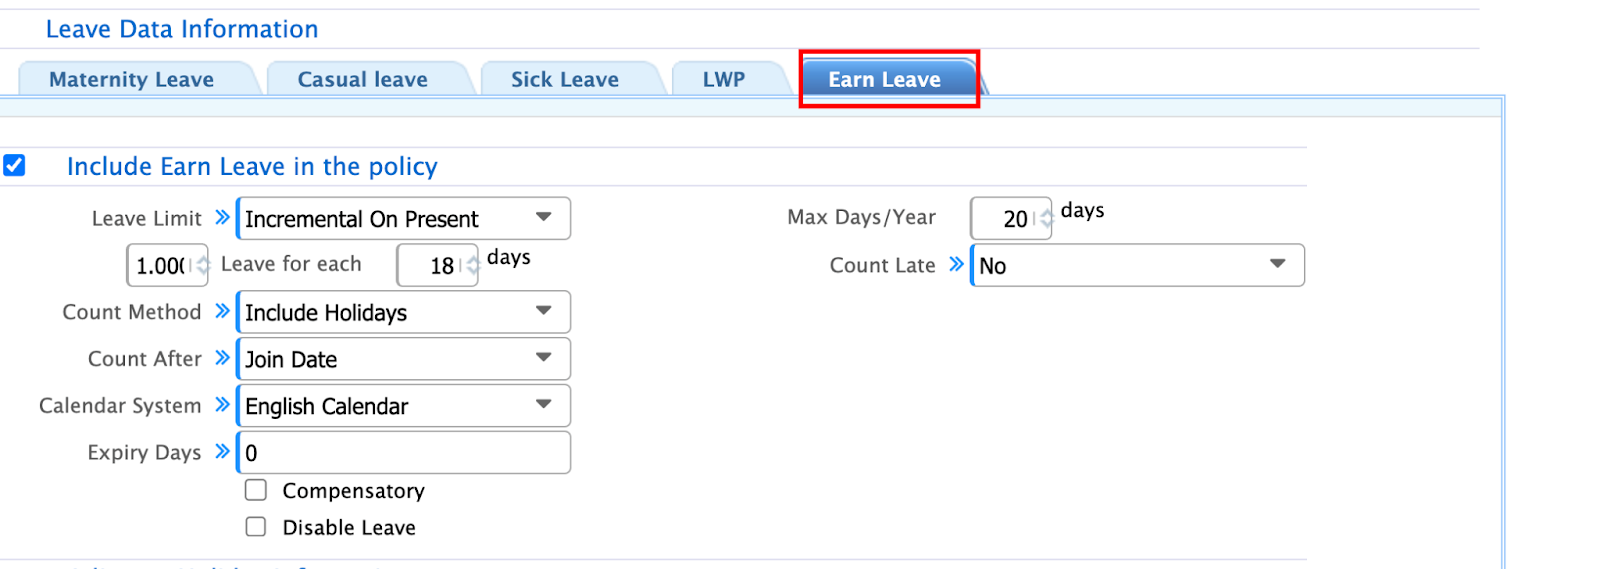Viewport: 1600px width, 569px height.
Task: Click the double-arrow icon beside Leave Limit
Action: coord(222,217)
